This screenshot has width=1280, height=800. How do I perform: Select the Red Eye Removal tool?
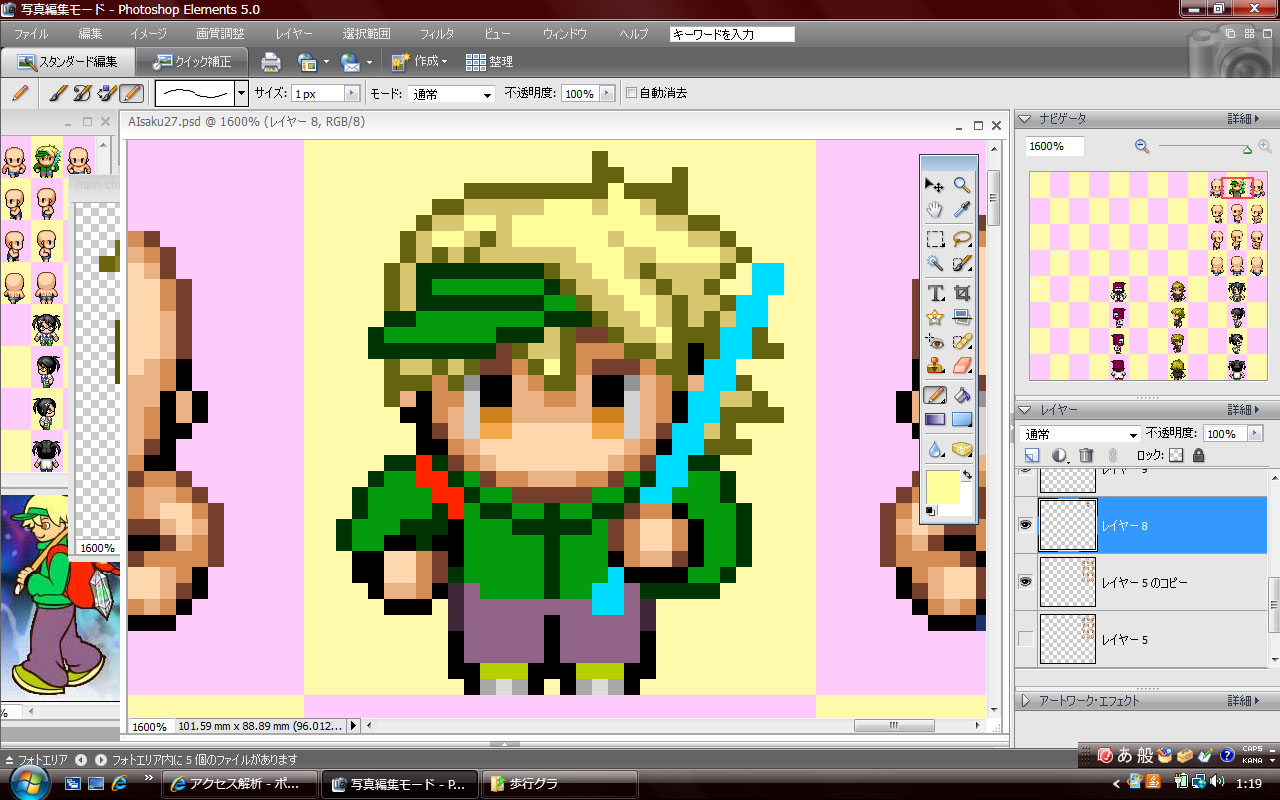point(935,342)
